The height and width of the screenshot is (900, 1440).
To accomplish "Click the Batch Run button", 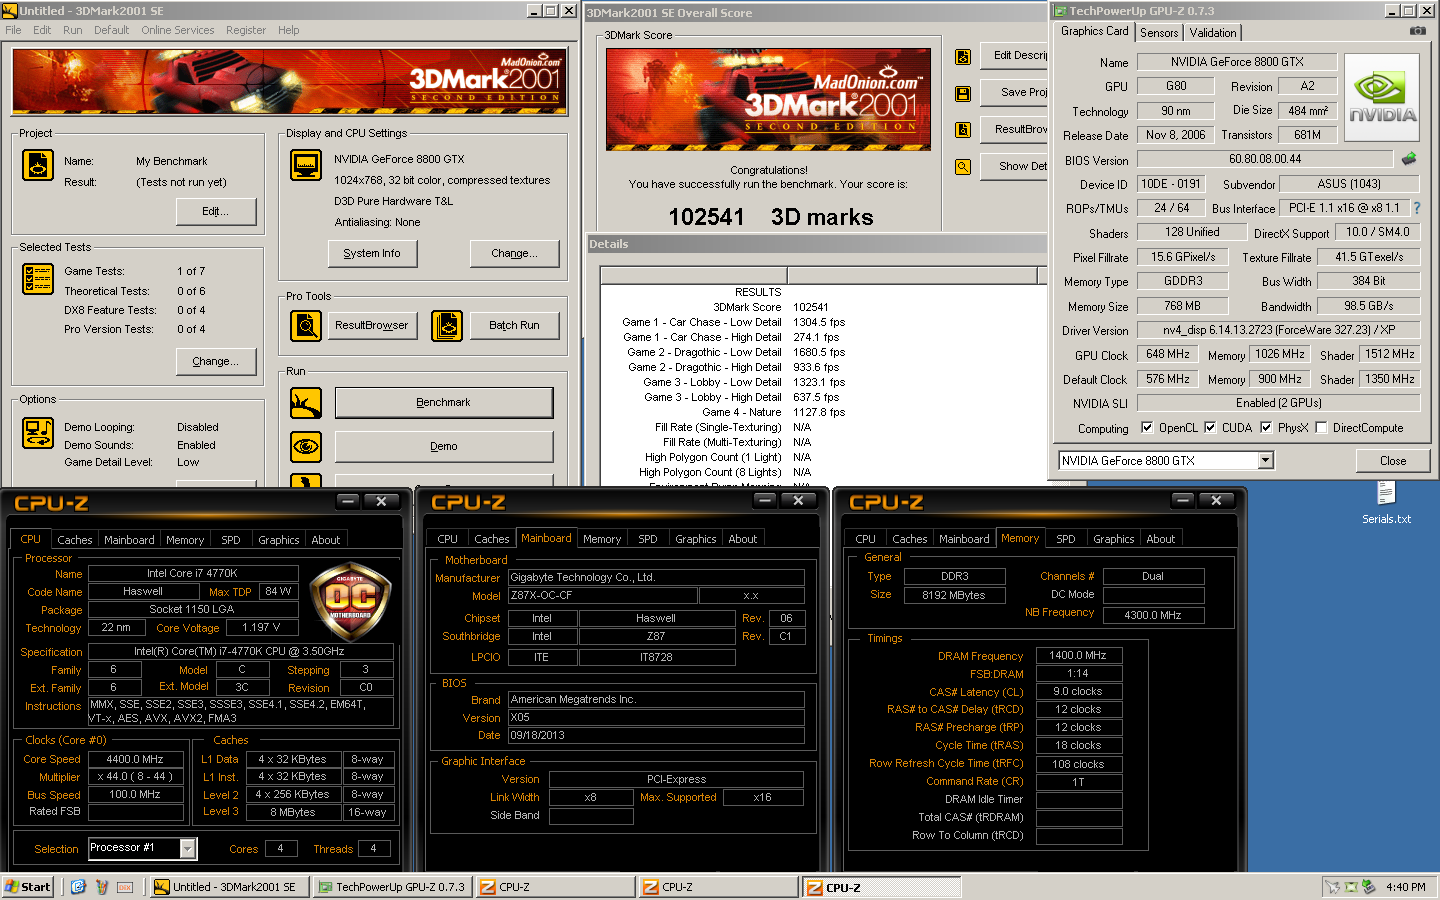I will point(514,325).
